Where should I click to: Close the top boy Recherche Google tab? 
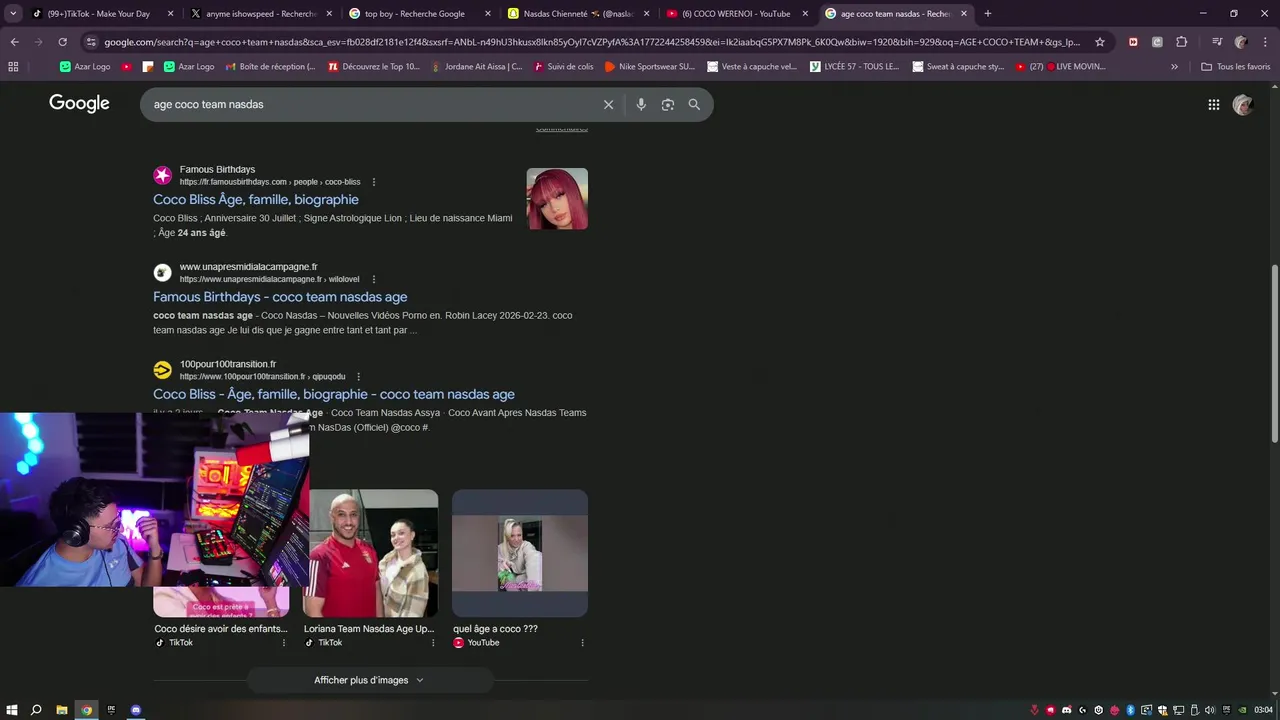488,14
